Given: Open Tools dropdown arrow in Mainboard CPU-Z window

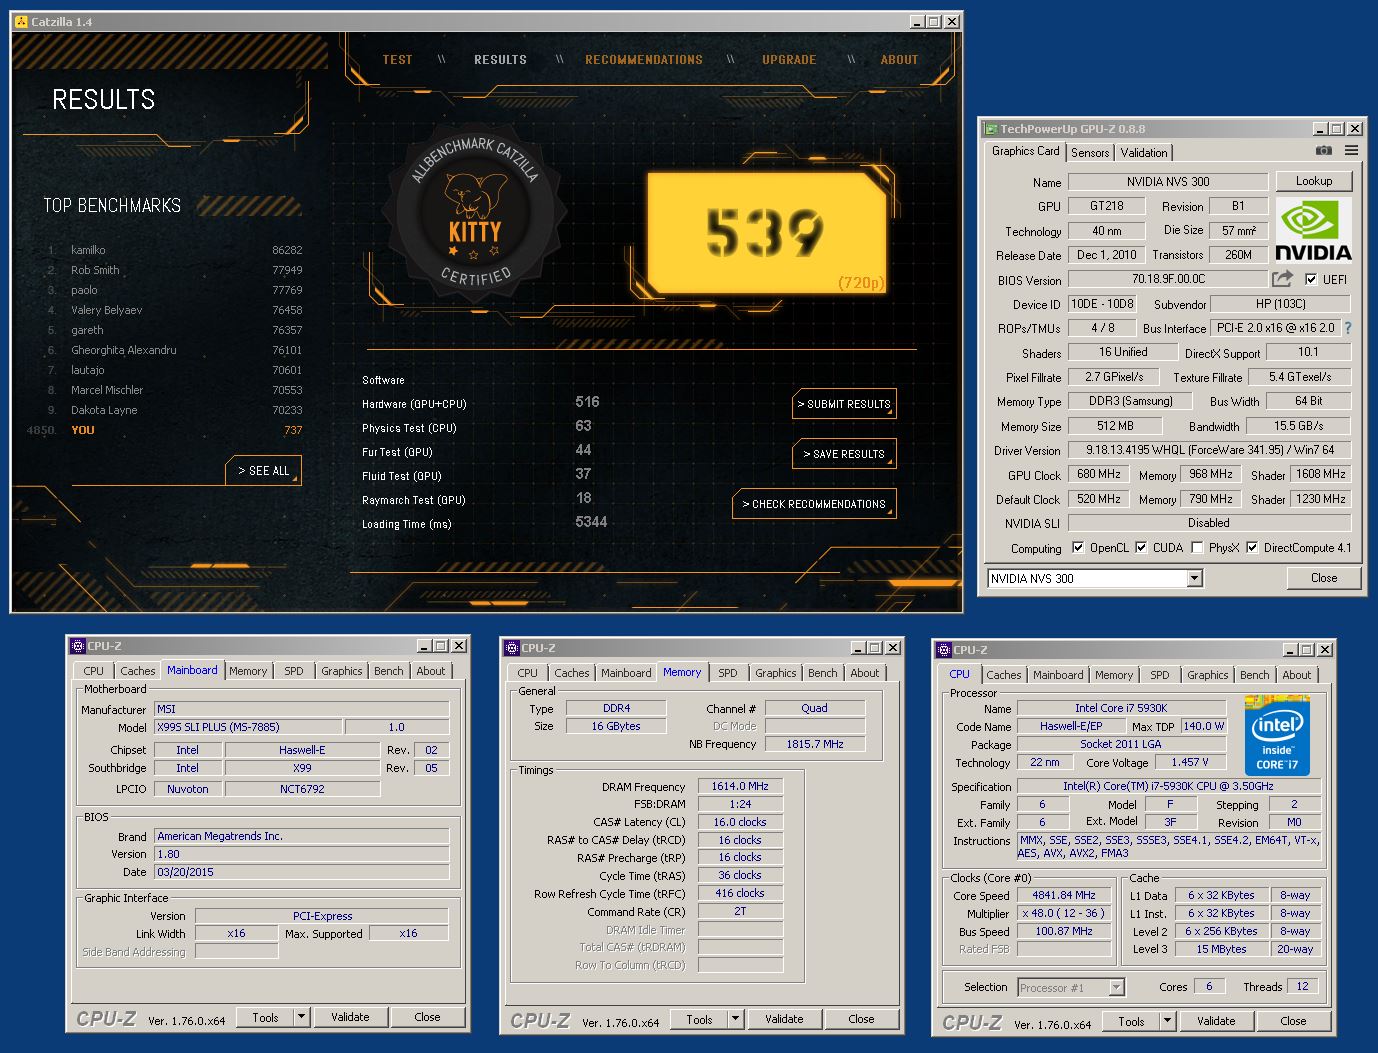Looking at the screenshot, I should click(301, 1017).
